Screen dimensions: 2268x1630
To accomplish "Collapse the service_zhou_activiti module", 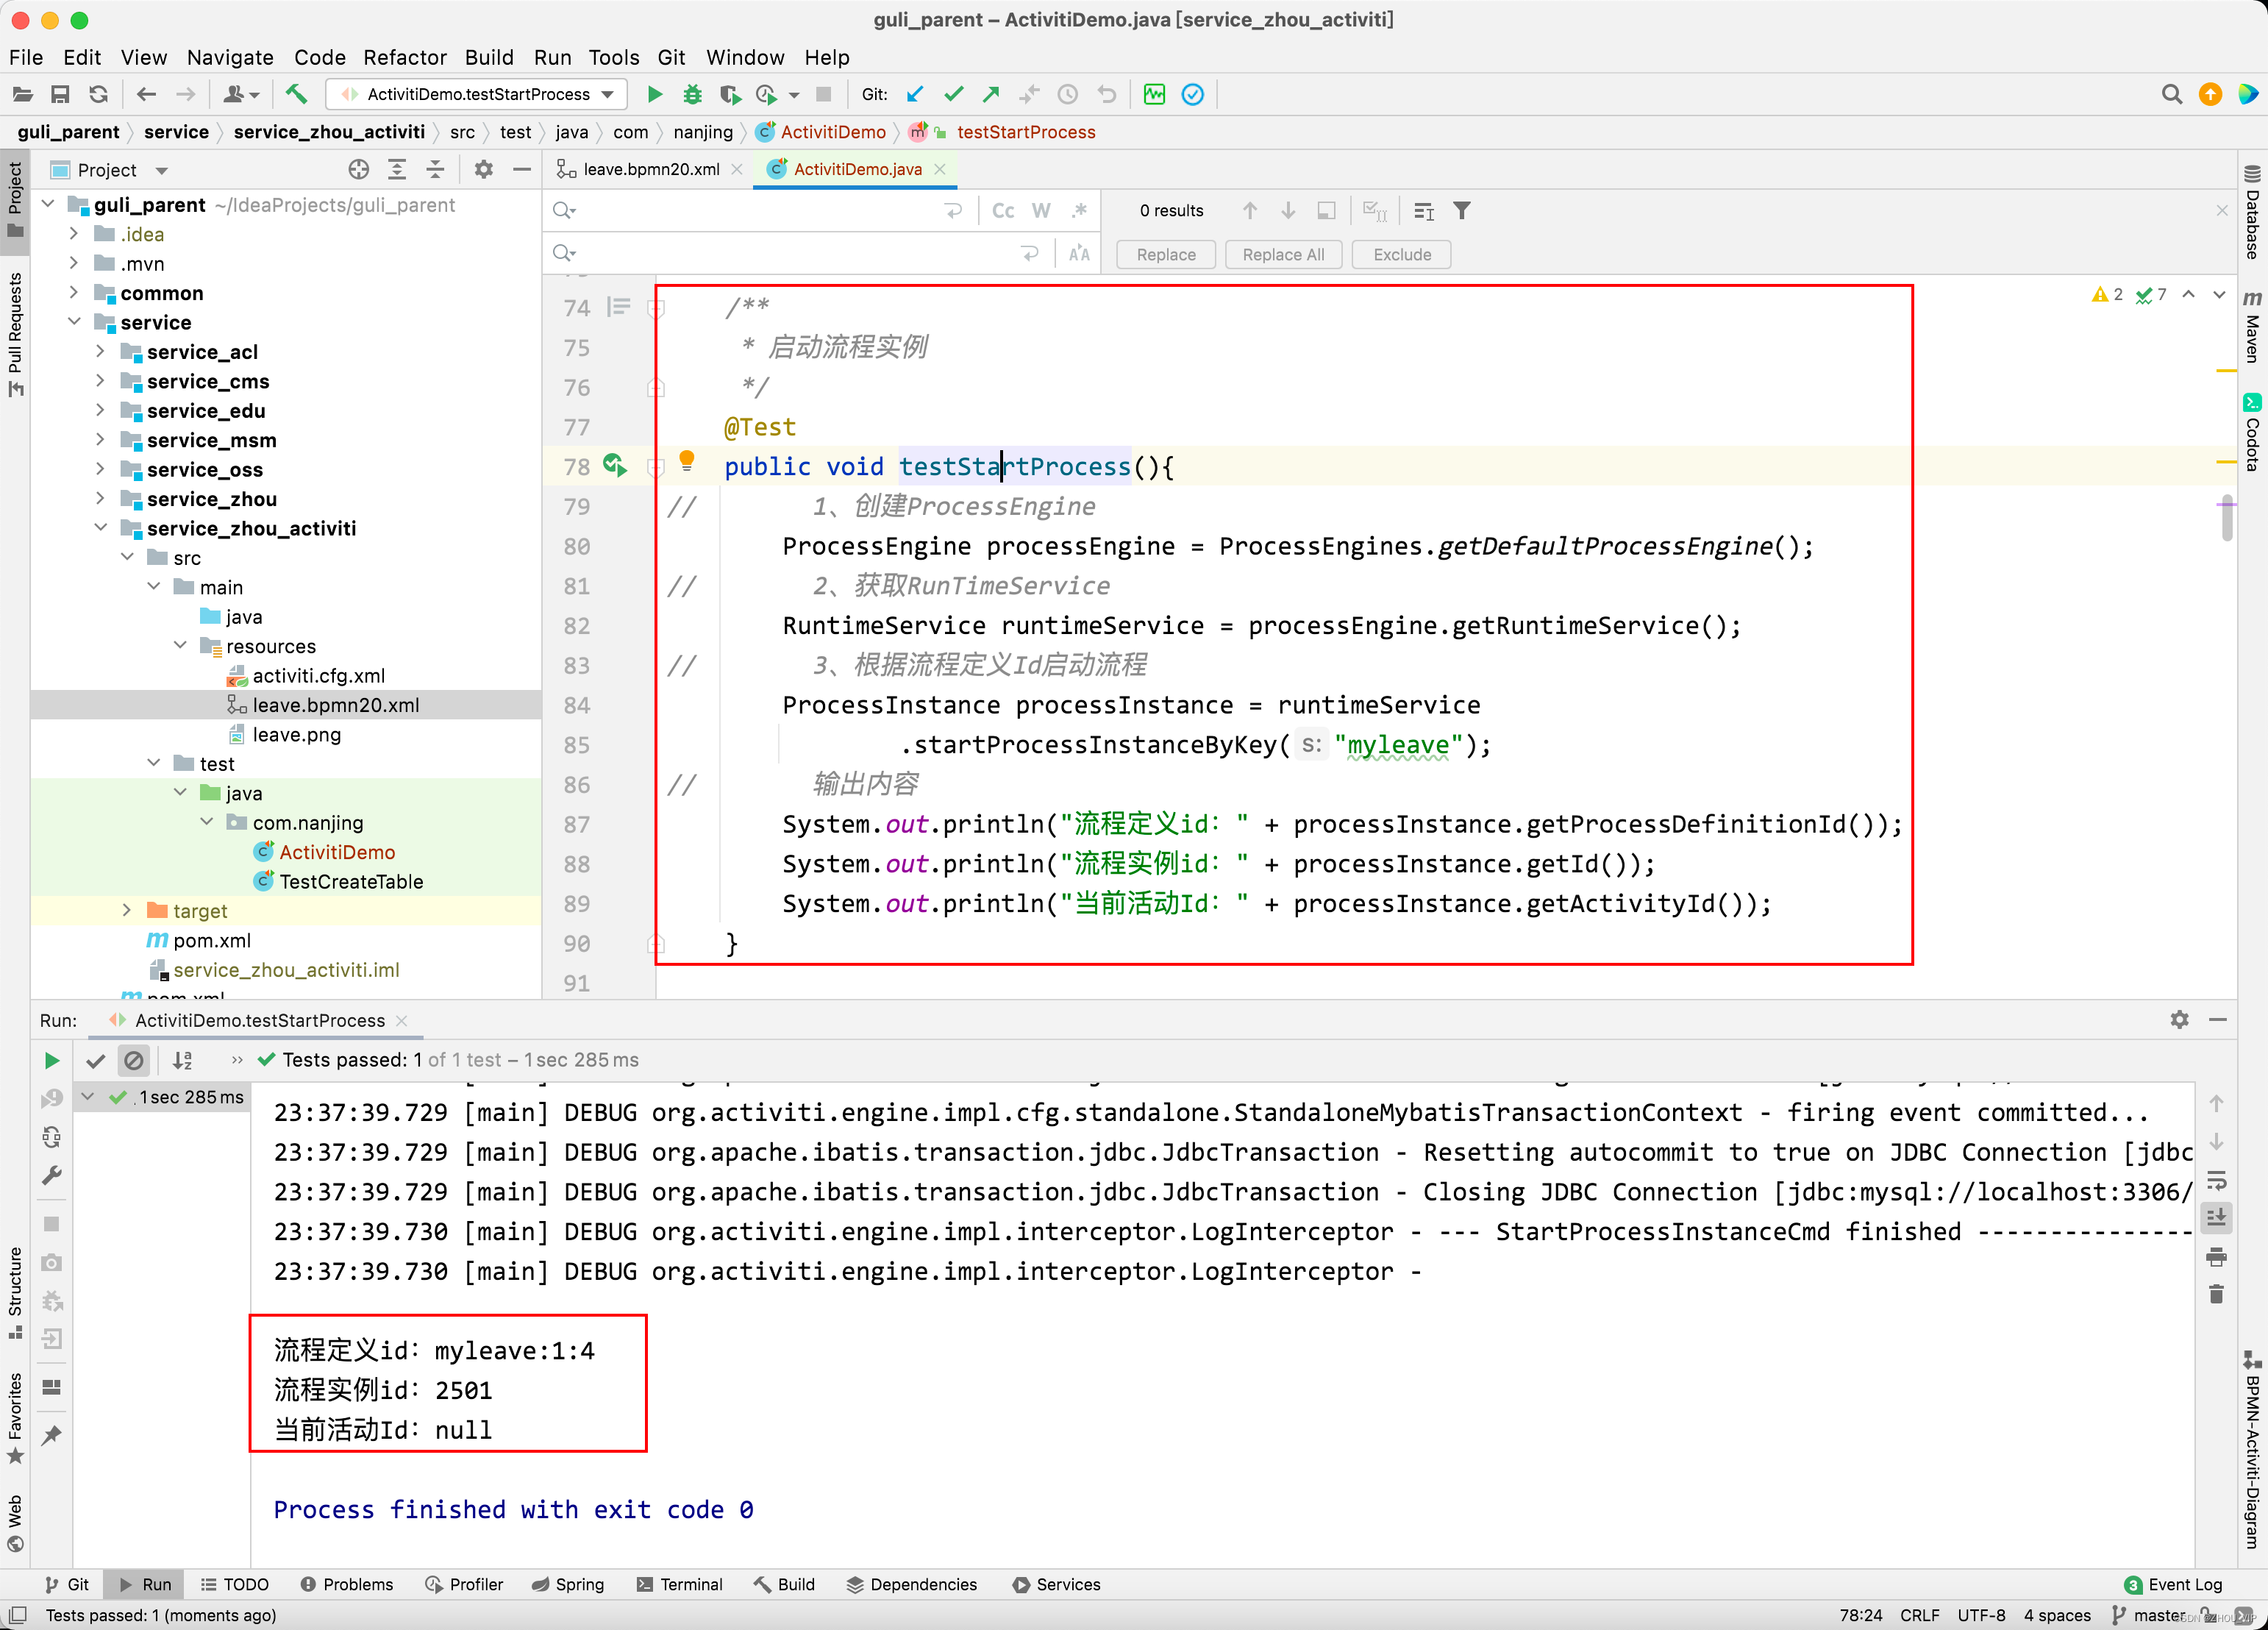I will (101, 528).
